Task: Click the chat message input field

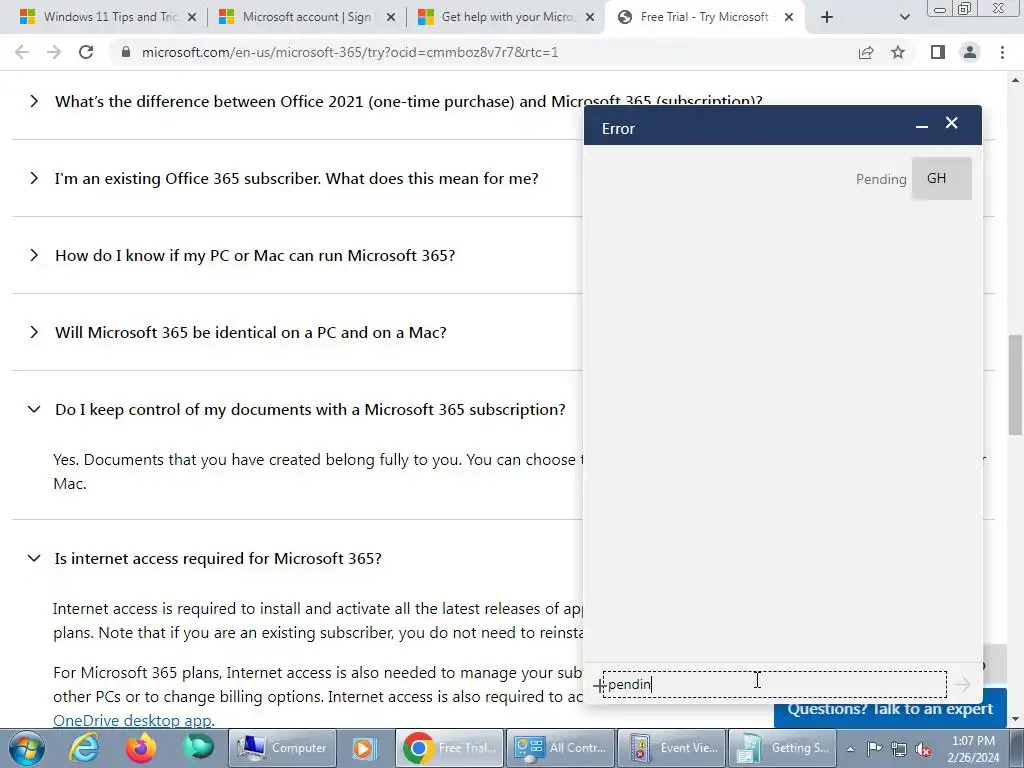Action: click(775, 684)
